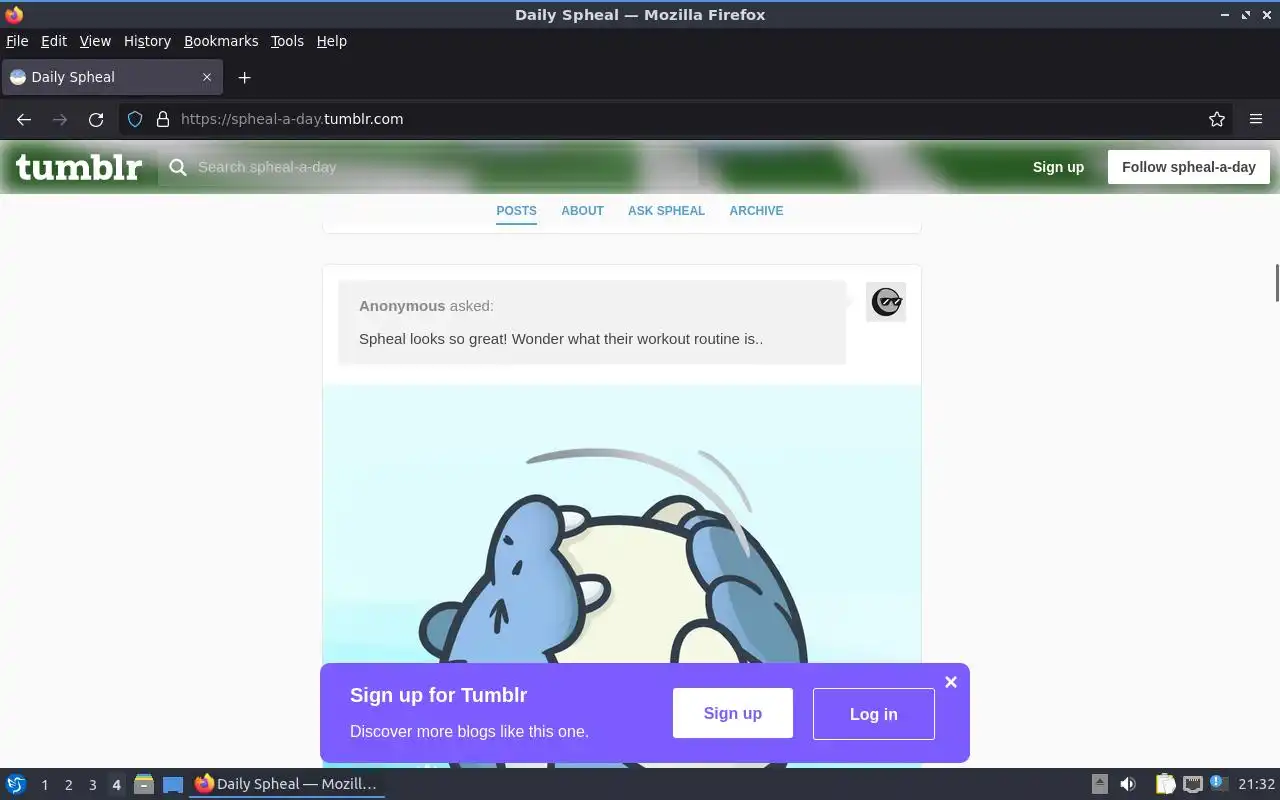Open a new browser tab

click(244, 77)
